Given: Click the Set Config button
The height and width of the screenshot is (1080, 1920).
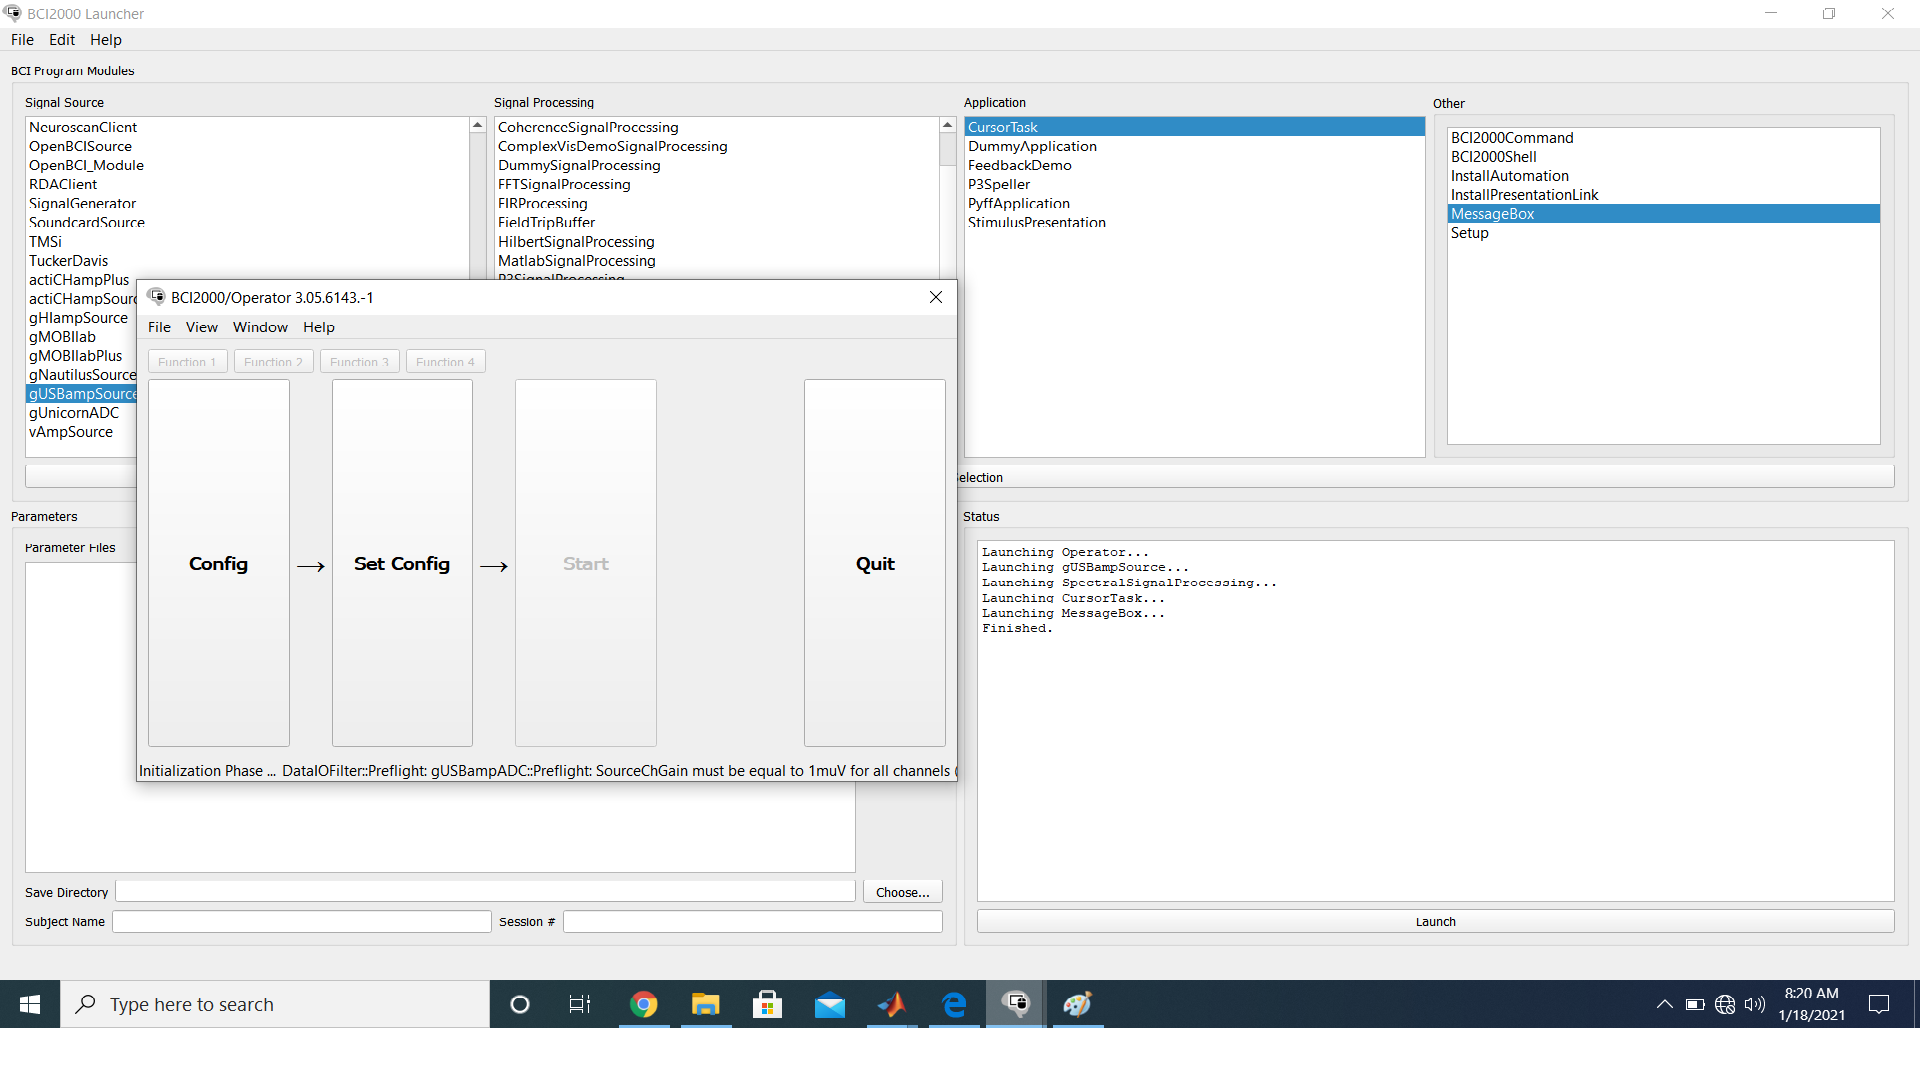Looking at the screenshot, I should coord(402,563).
